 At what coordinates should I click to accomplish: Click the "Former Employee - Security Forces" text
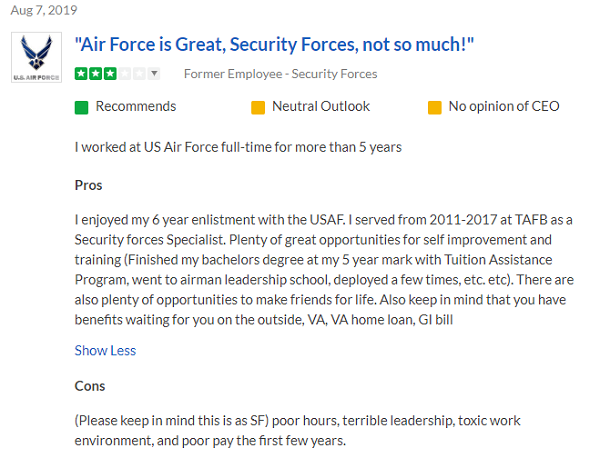pyautogui.click(x=281, y=74)
